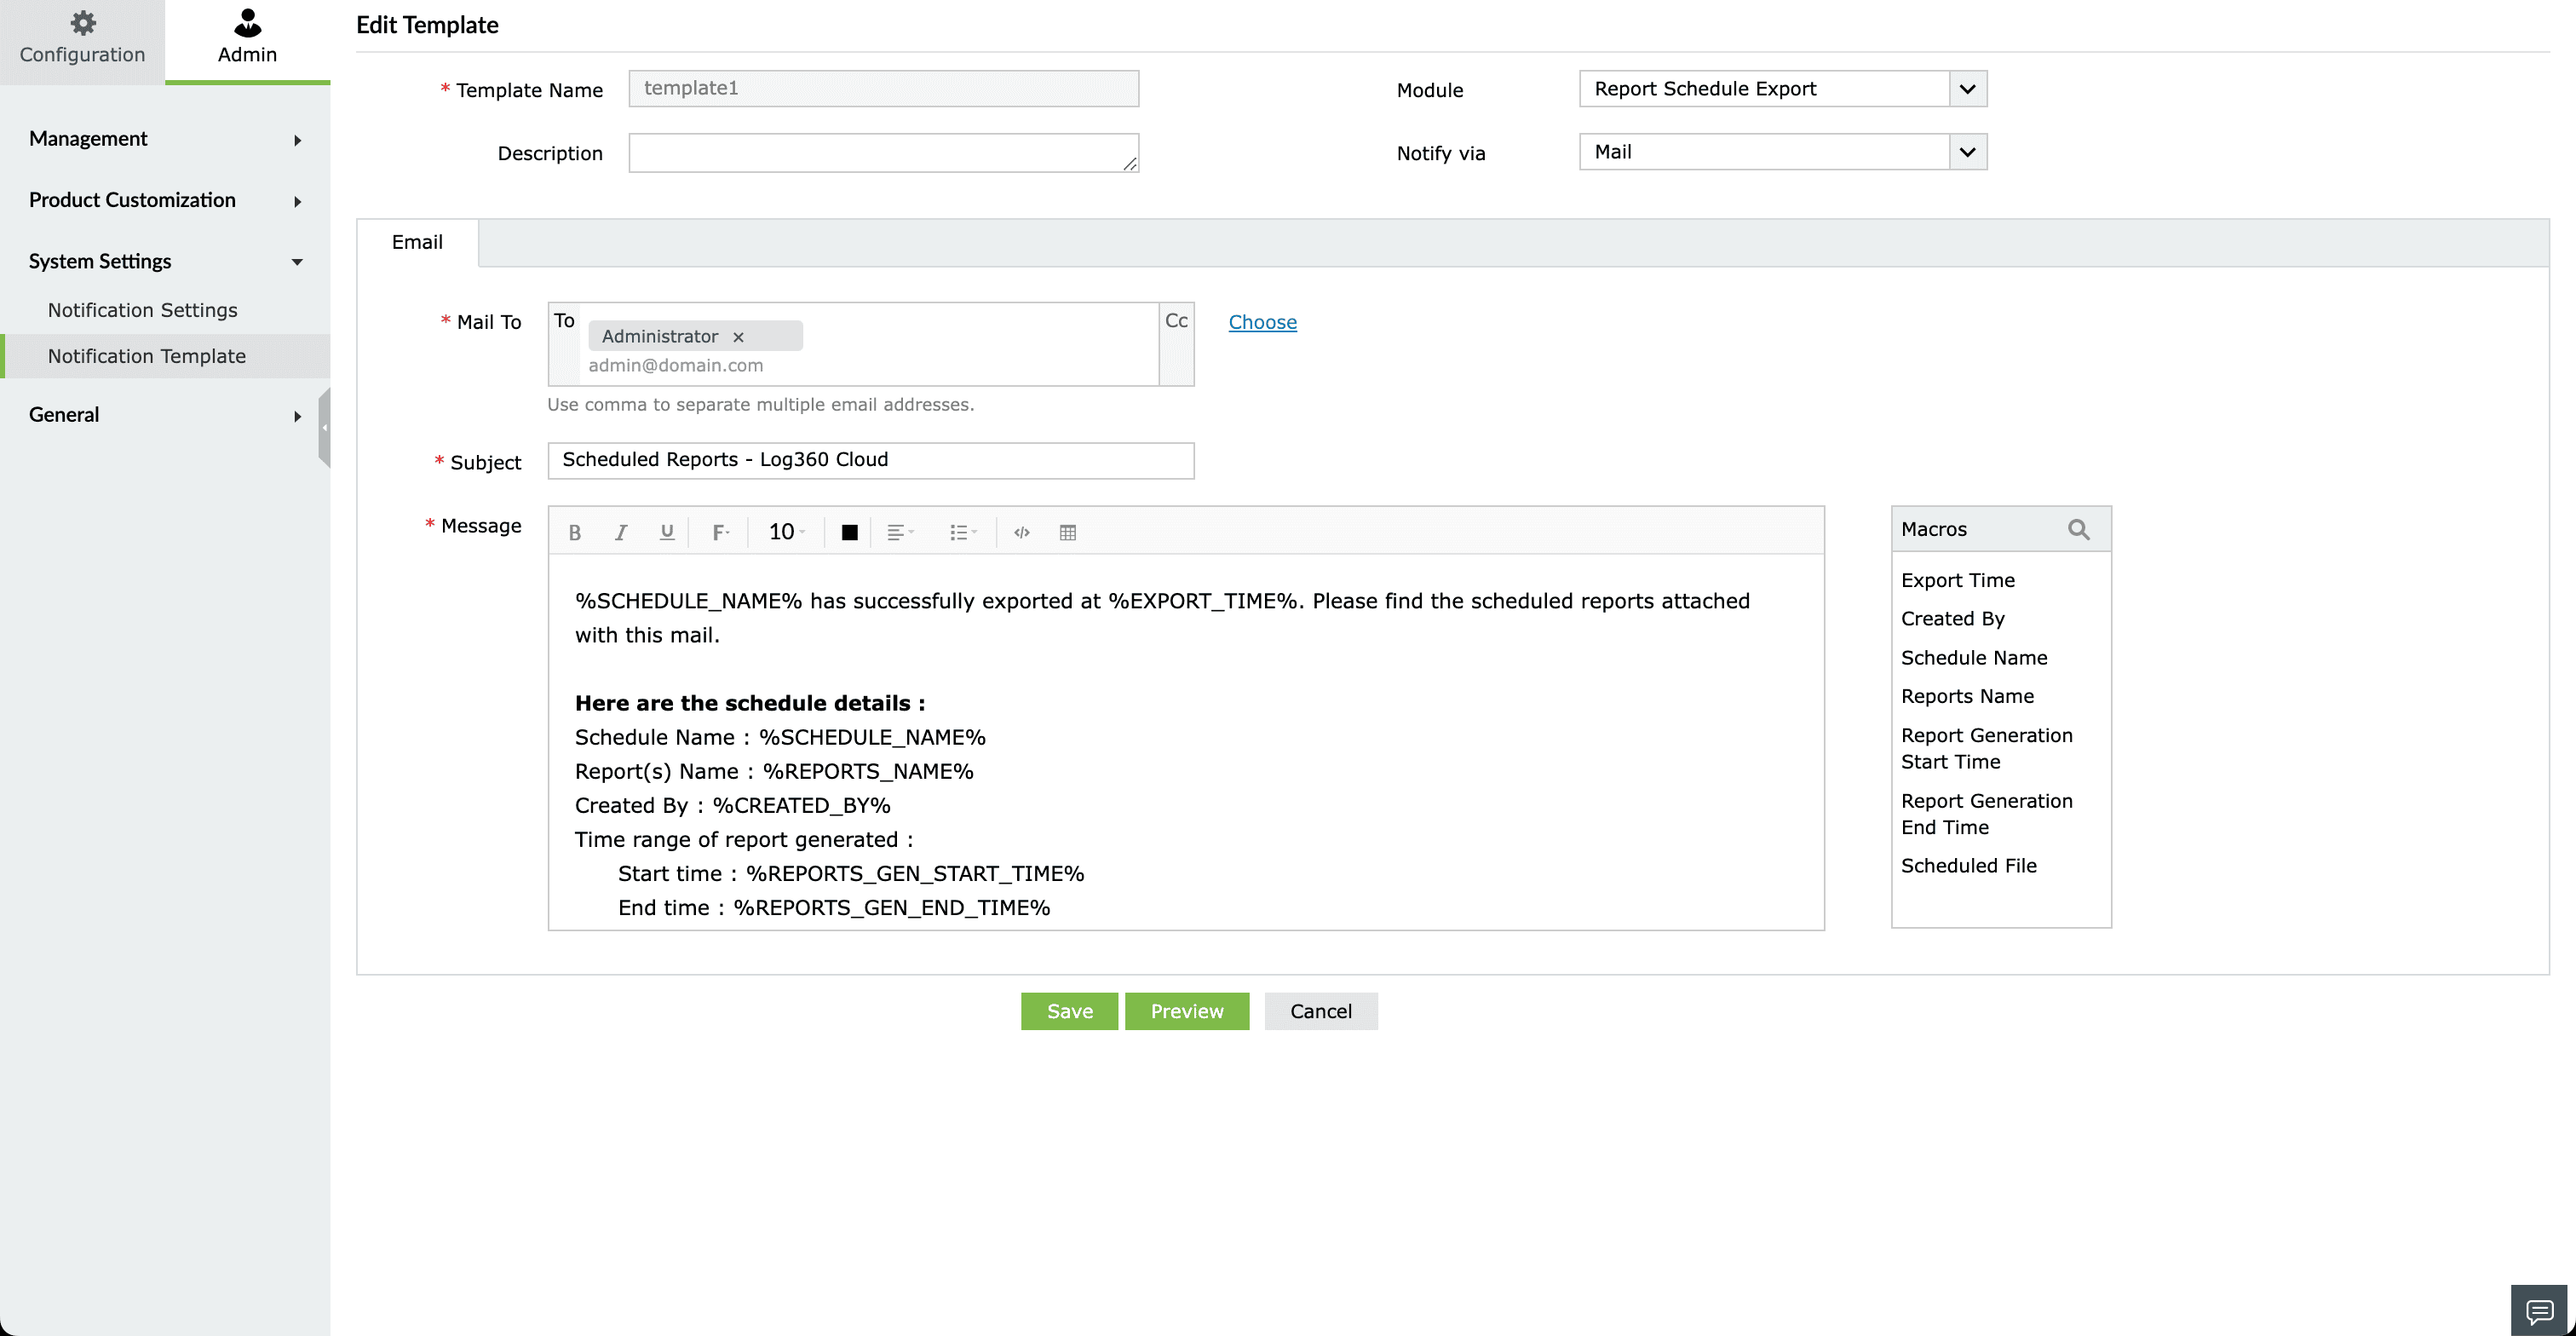Image resolution: width=2576 pixels, height=1336 pixels.
Task: Open the bullet list options
Action: pyautogui.click(x=963, y=533)
